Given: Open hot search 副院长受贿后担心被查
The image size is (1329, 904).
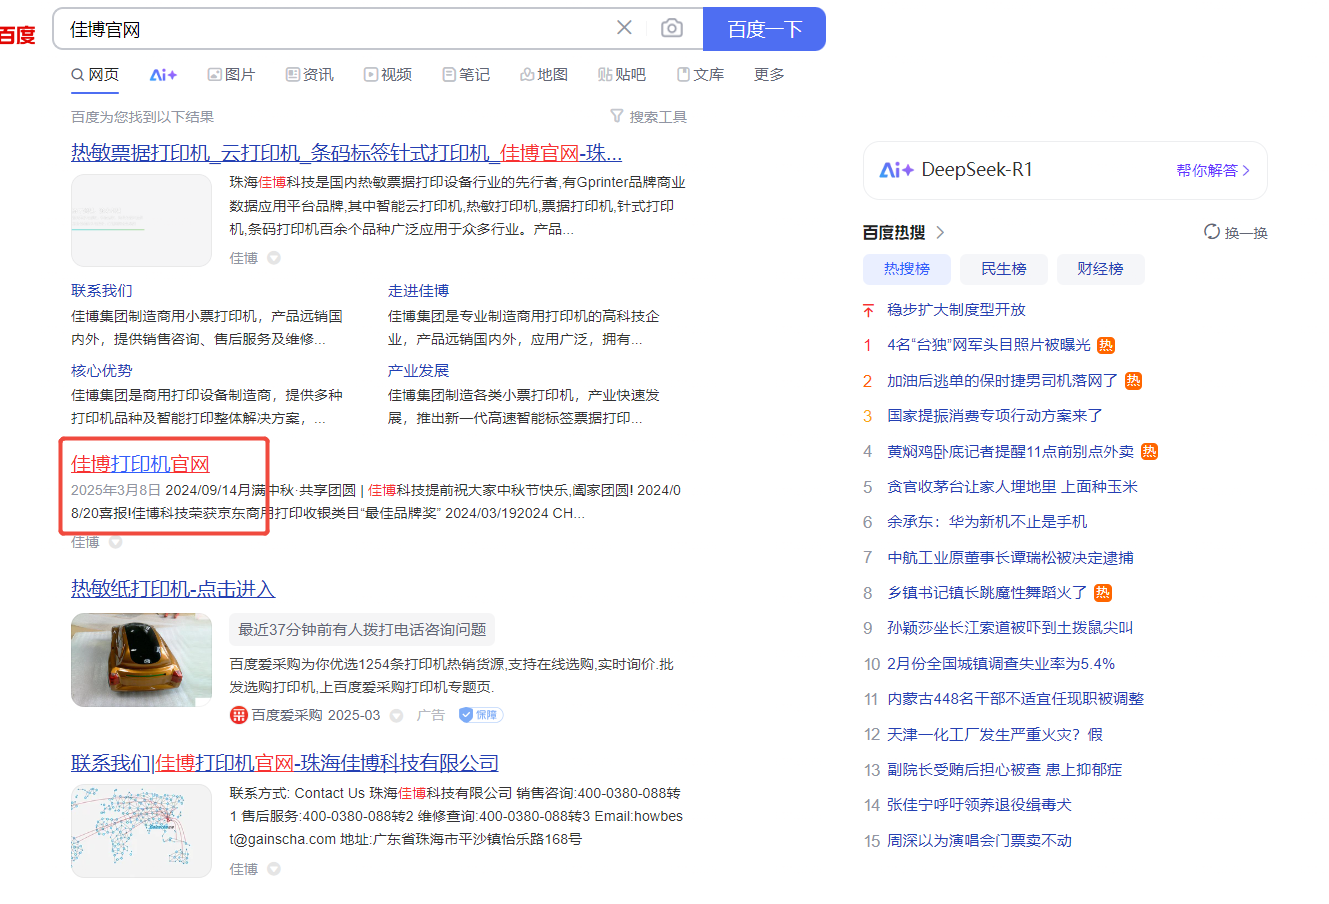Looking at the screenshot, I should pyautogui.click(x=1004, y=769).
